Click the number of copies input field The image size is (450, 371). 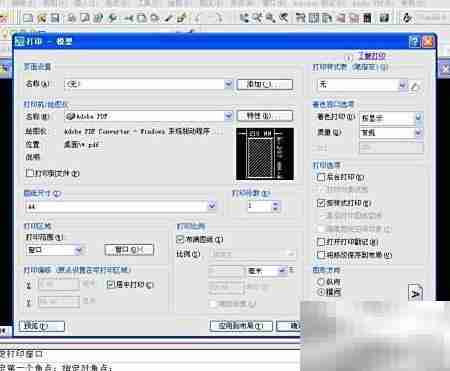point(259,206)
